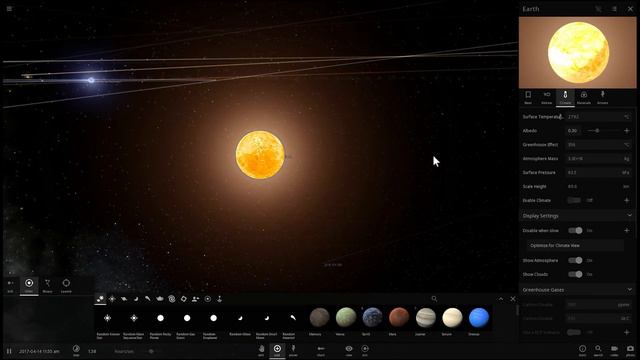Open the Atmosphere Mass kg unit dropdown
Screen dimensions: 640x360
[x=627, y=158]
